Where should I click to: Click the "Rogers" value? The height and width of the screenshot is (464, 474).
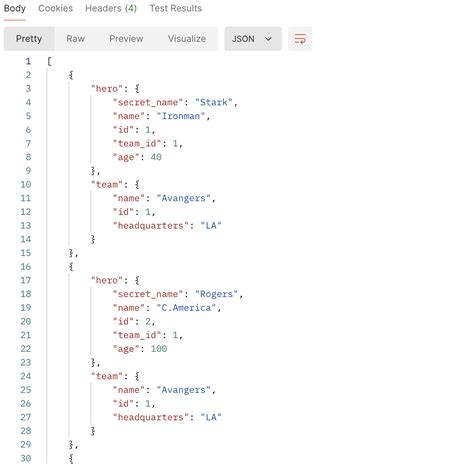point(217,294)
